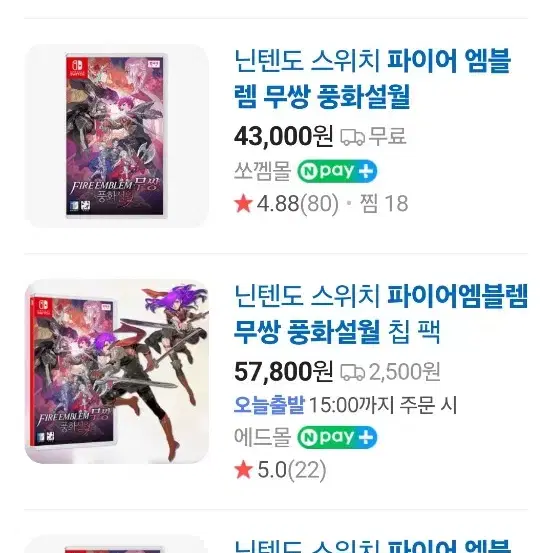Image resolution: width=553 pixels, height=553 pixels.
Task: Click the 오늘출발 same-day shipping label
Action: point(269,405)
